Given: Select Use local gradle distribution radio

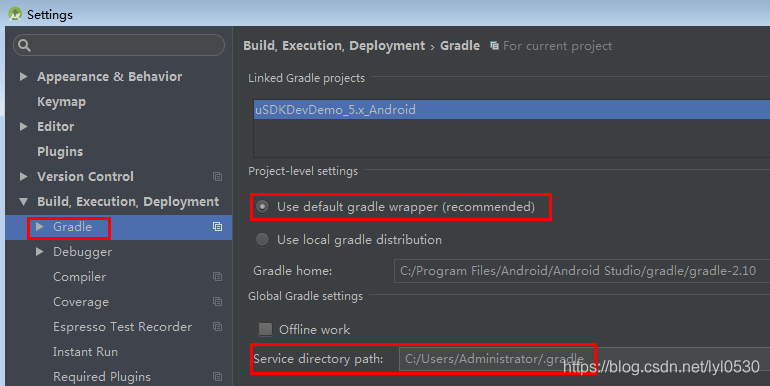Looking at the screenshot, I should 263,240.
